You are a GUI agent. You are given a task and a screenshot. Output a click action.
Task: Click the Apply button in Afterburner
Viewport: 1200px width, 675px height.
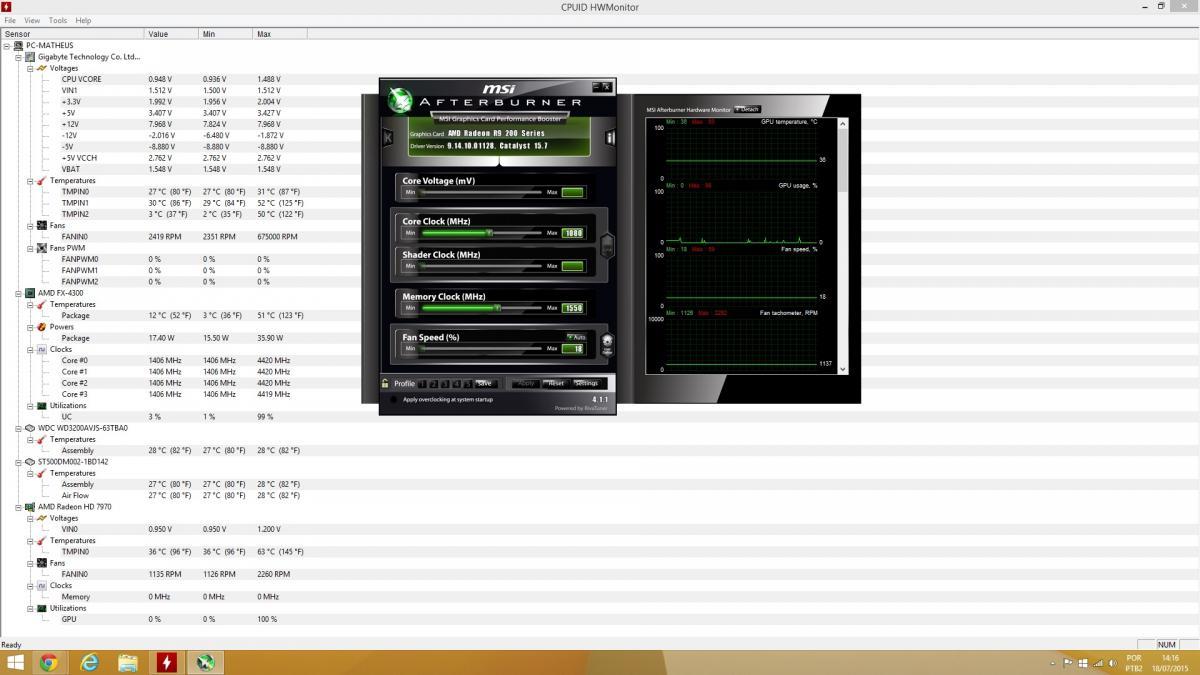[x=526, y=383]
